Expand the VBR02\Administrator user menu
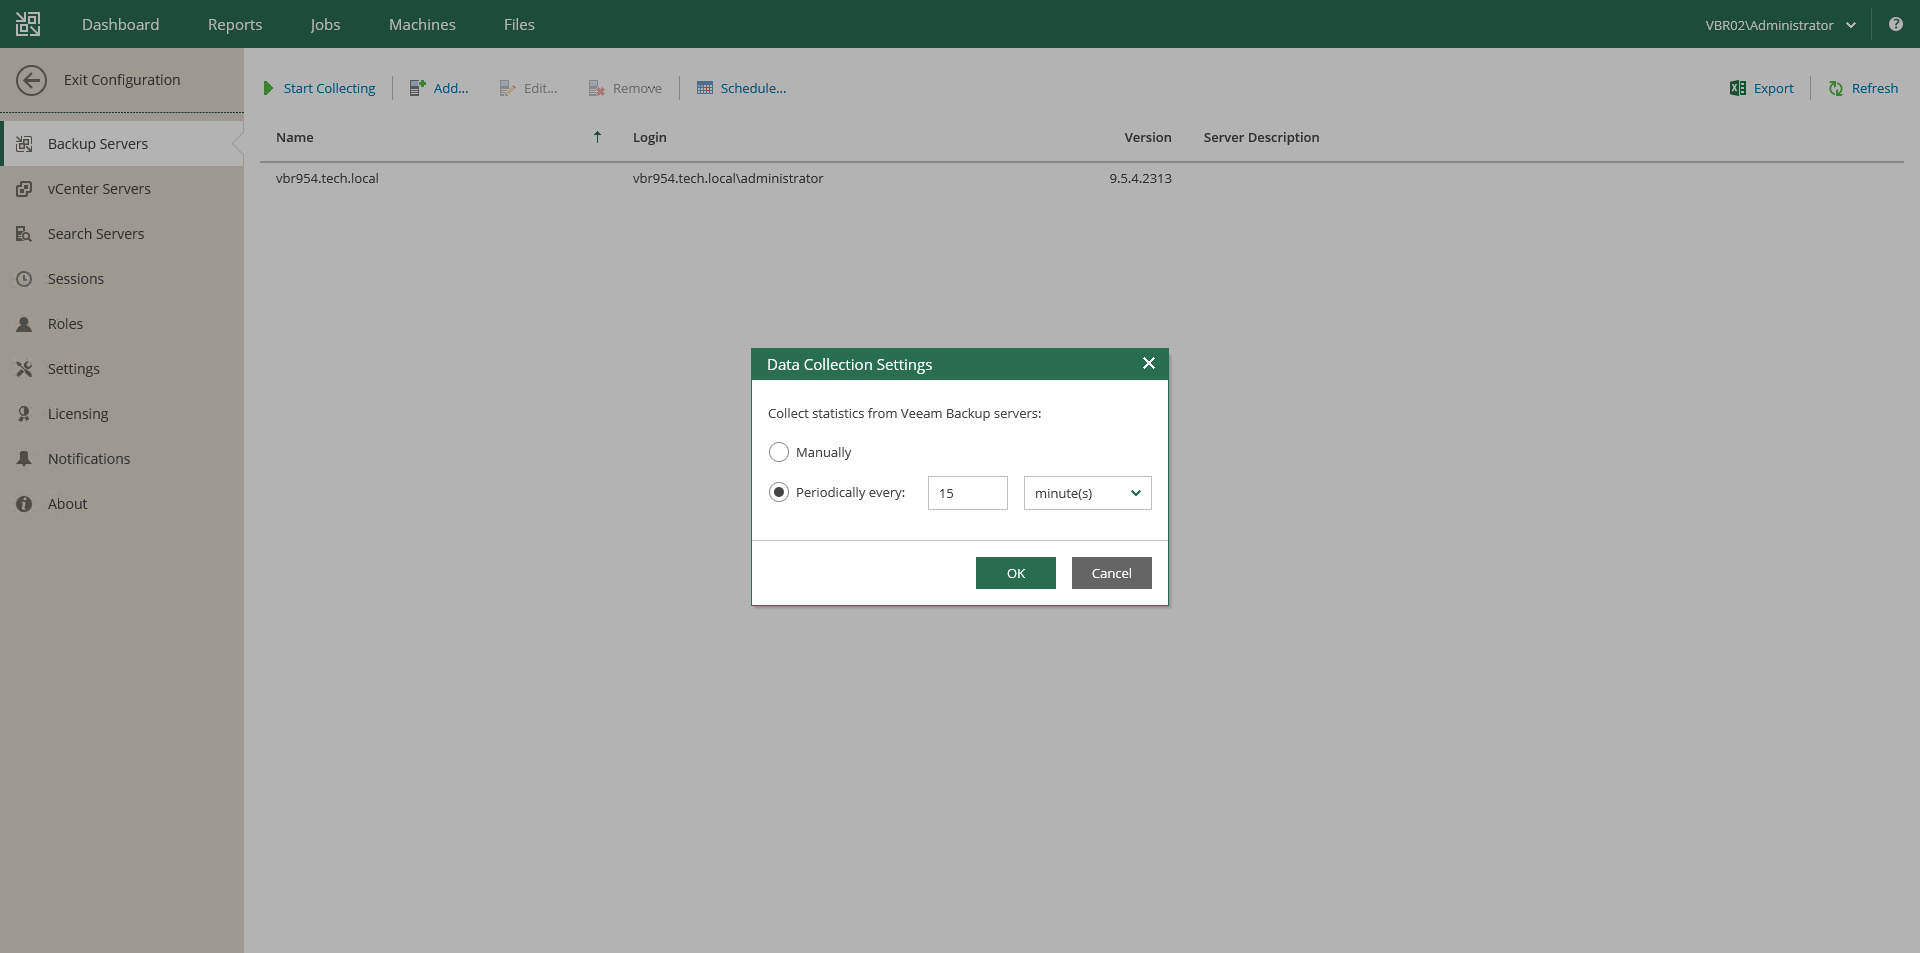The image size is (1920, 953). (x=1781, y=25)
